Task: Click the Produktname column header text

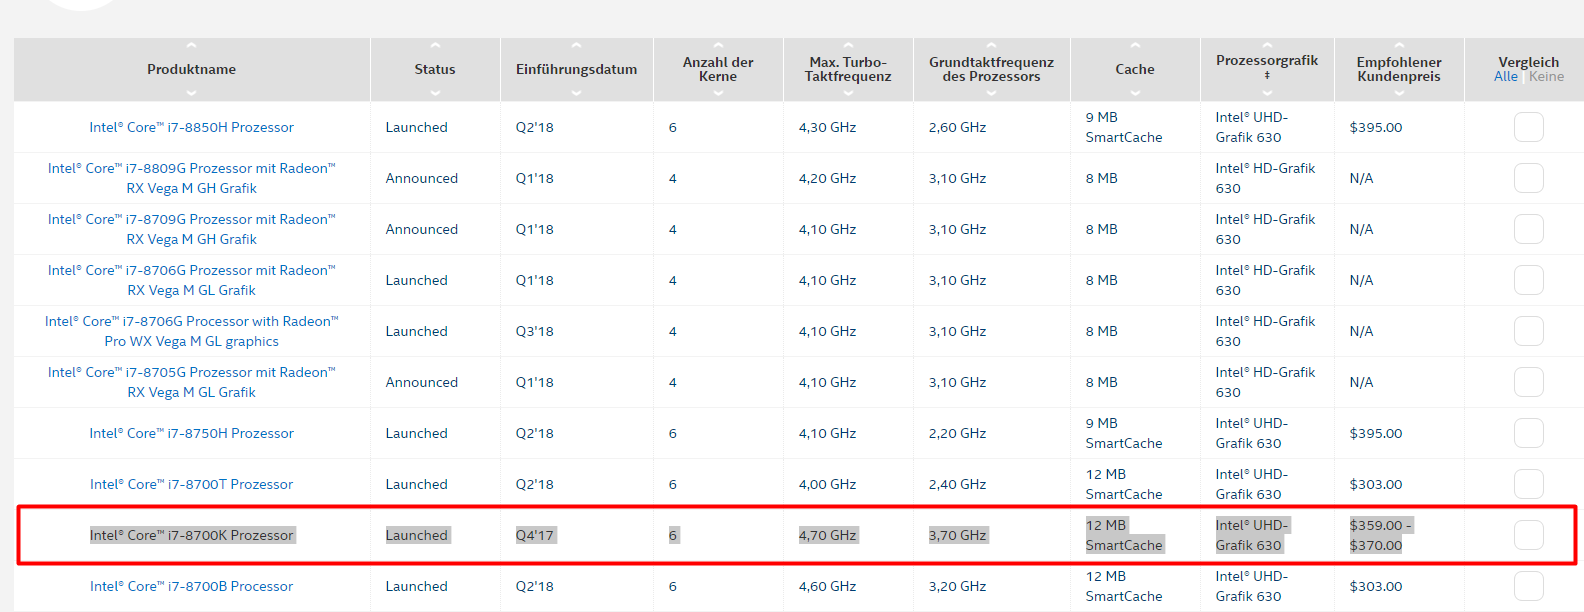Action: coord(191,69)
